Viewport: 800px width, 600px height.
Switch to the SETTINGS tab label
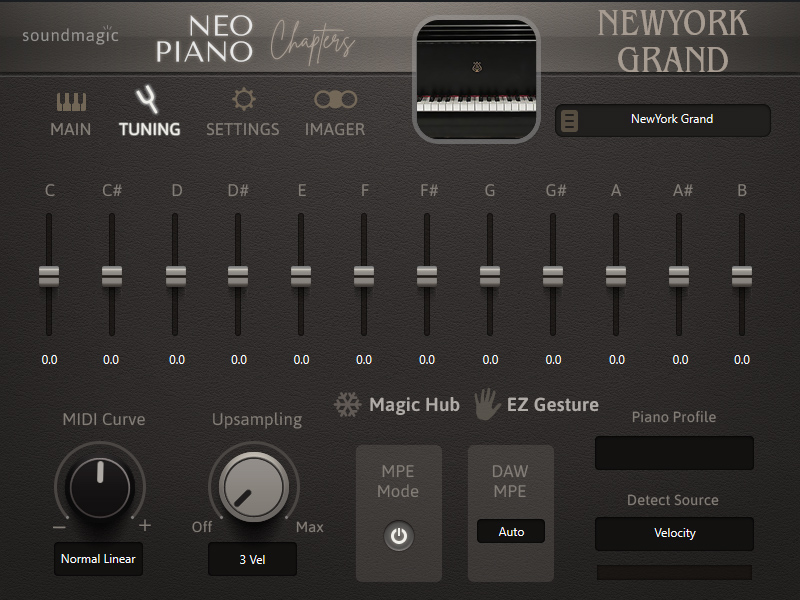[x=243, y=130]
